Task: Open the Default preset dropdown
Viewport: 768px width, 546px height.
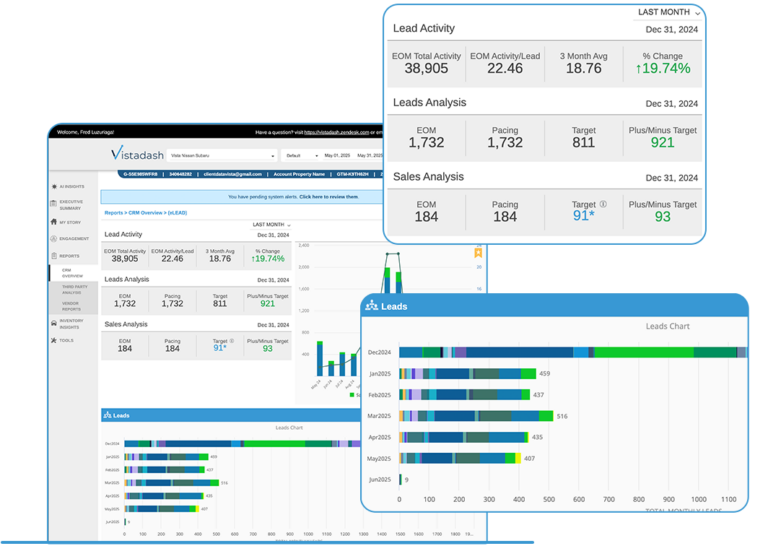Action: (301, 156)
